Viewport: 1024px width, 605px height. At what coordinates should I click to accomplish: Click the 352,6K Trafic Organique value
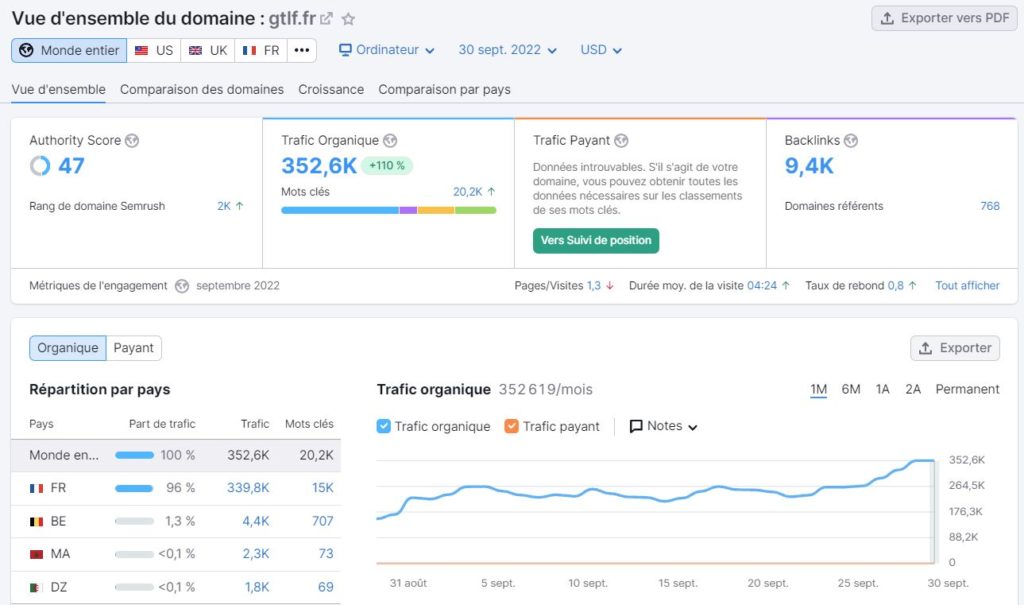319,166
